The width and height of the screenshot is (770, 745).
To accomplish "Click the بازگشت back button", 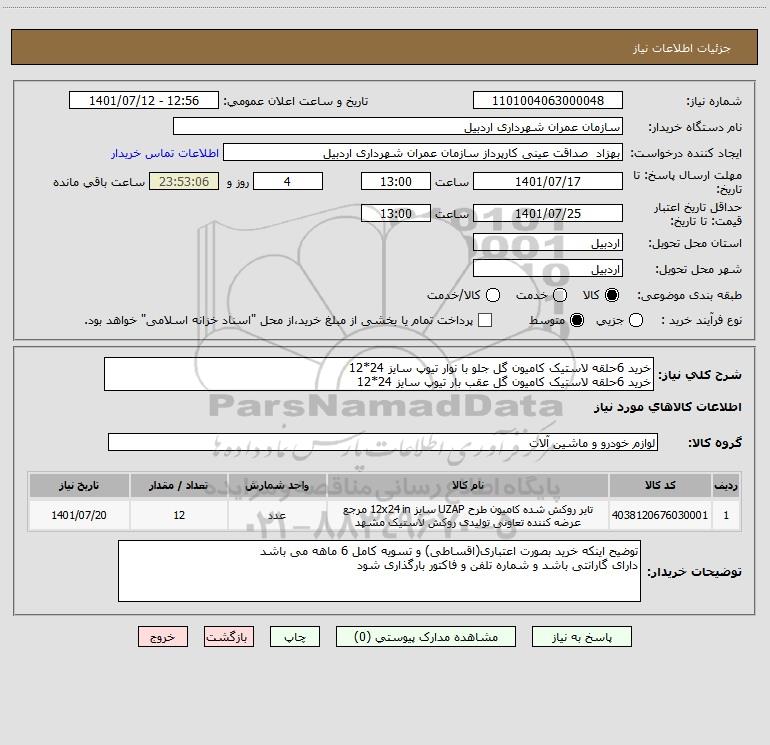I will pos(229,637).
